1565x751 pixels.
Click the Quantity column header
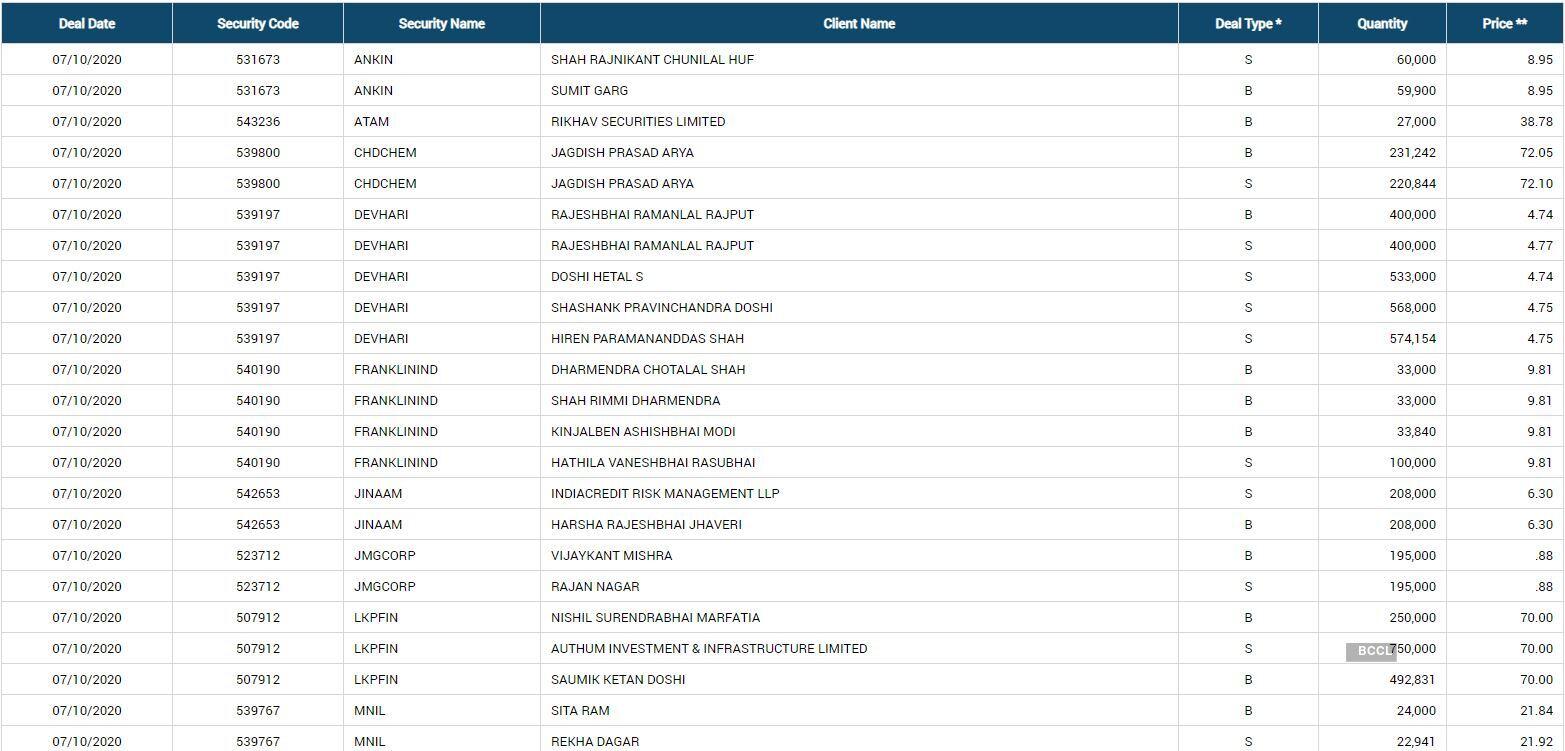tap(1381, 23)
